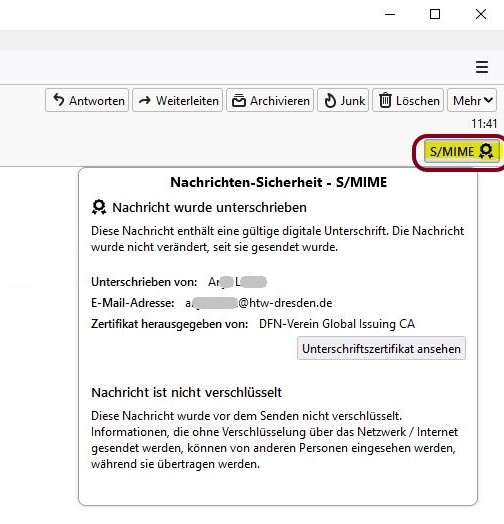Image resolution: width=504 pixels, height=524 pixels.
Task: Open the Mehr actions menu
Action: coord(472,100)
